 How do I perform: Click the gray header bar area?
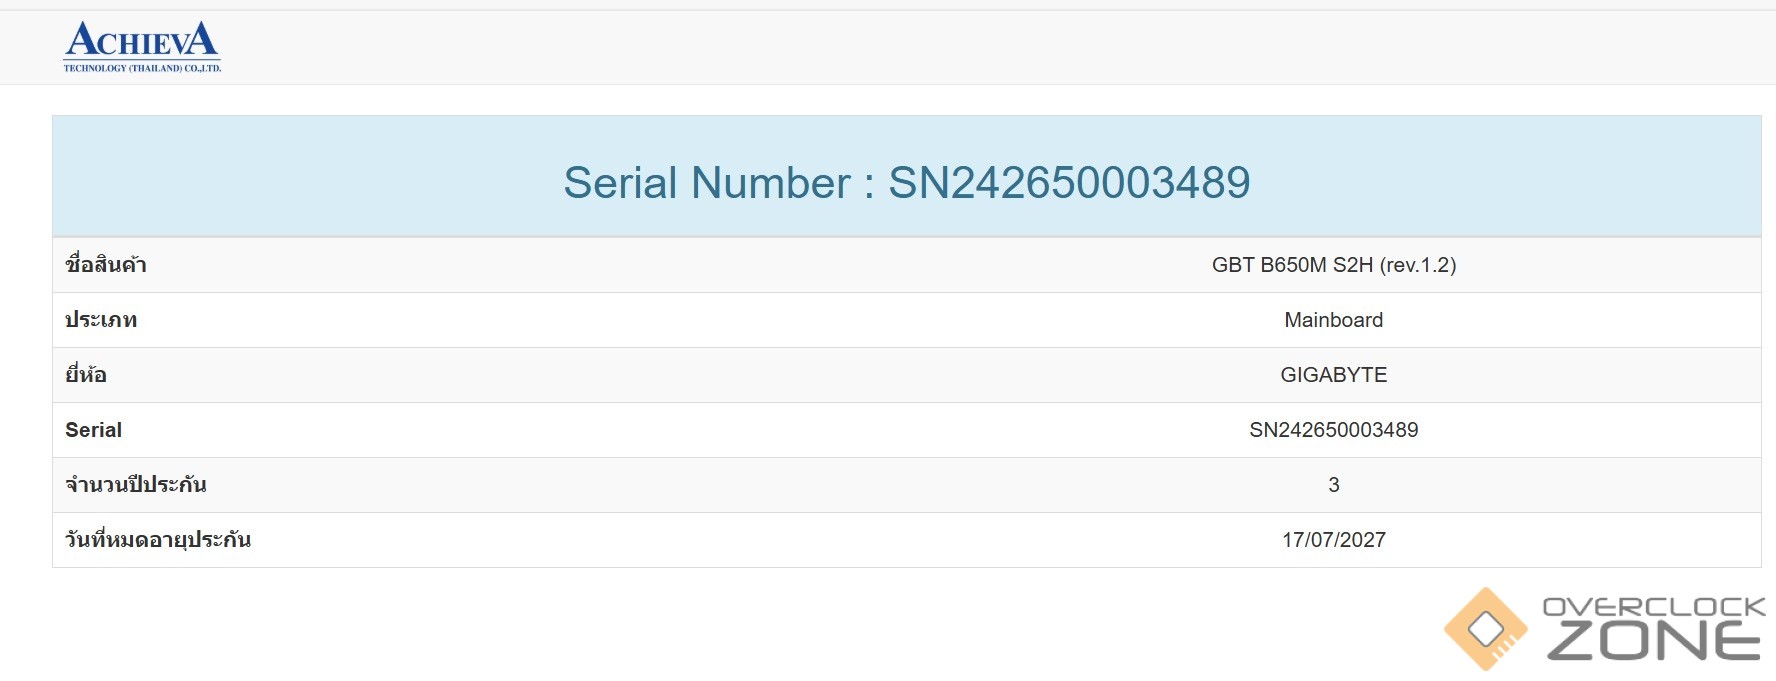(888, 47)
